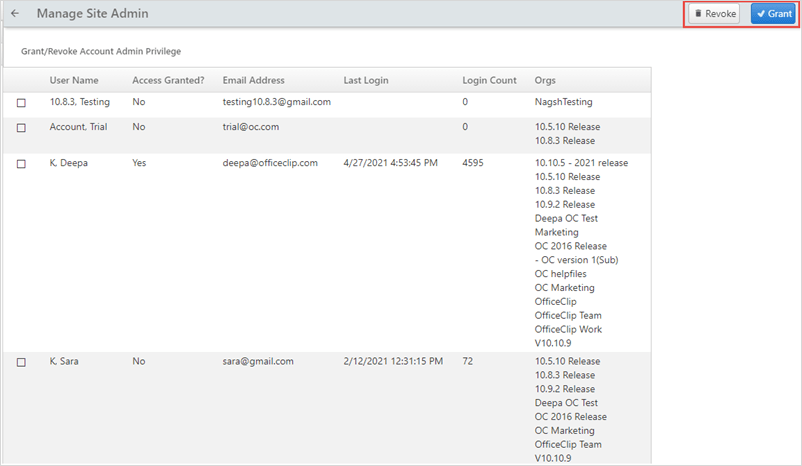802x466 pixels.
Task: Enable the checkbox for K, Sara
Action: click(21, 363)
